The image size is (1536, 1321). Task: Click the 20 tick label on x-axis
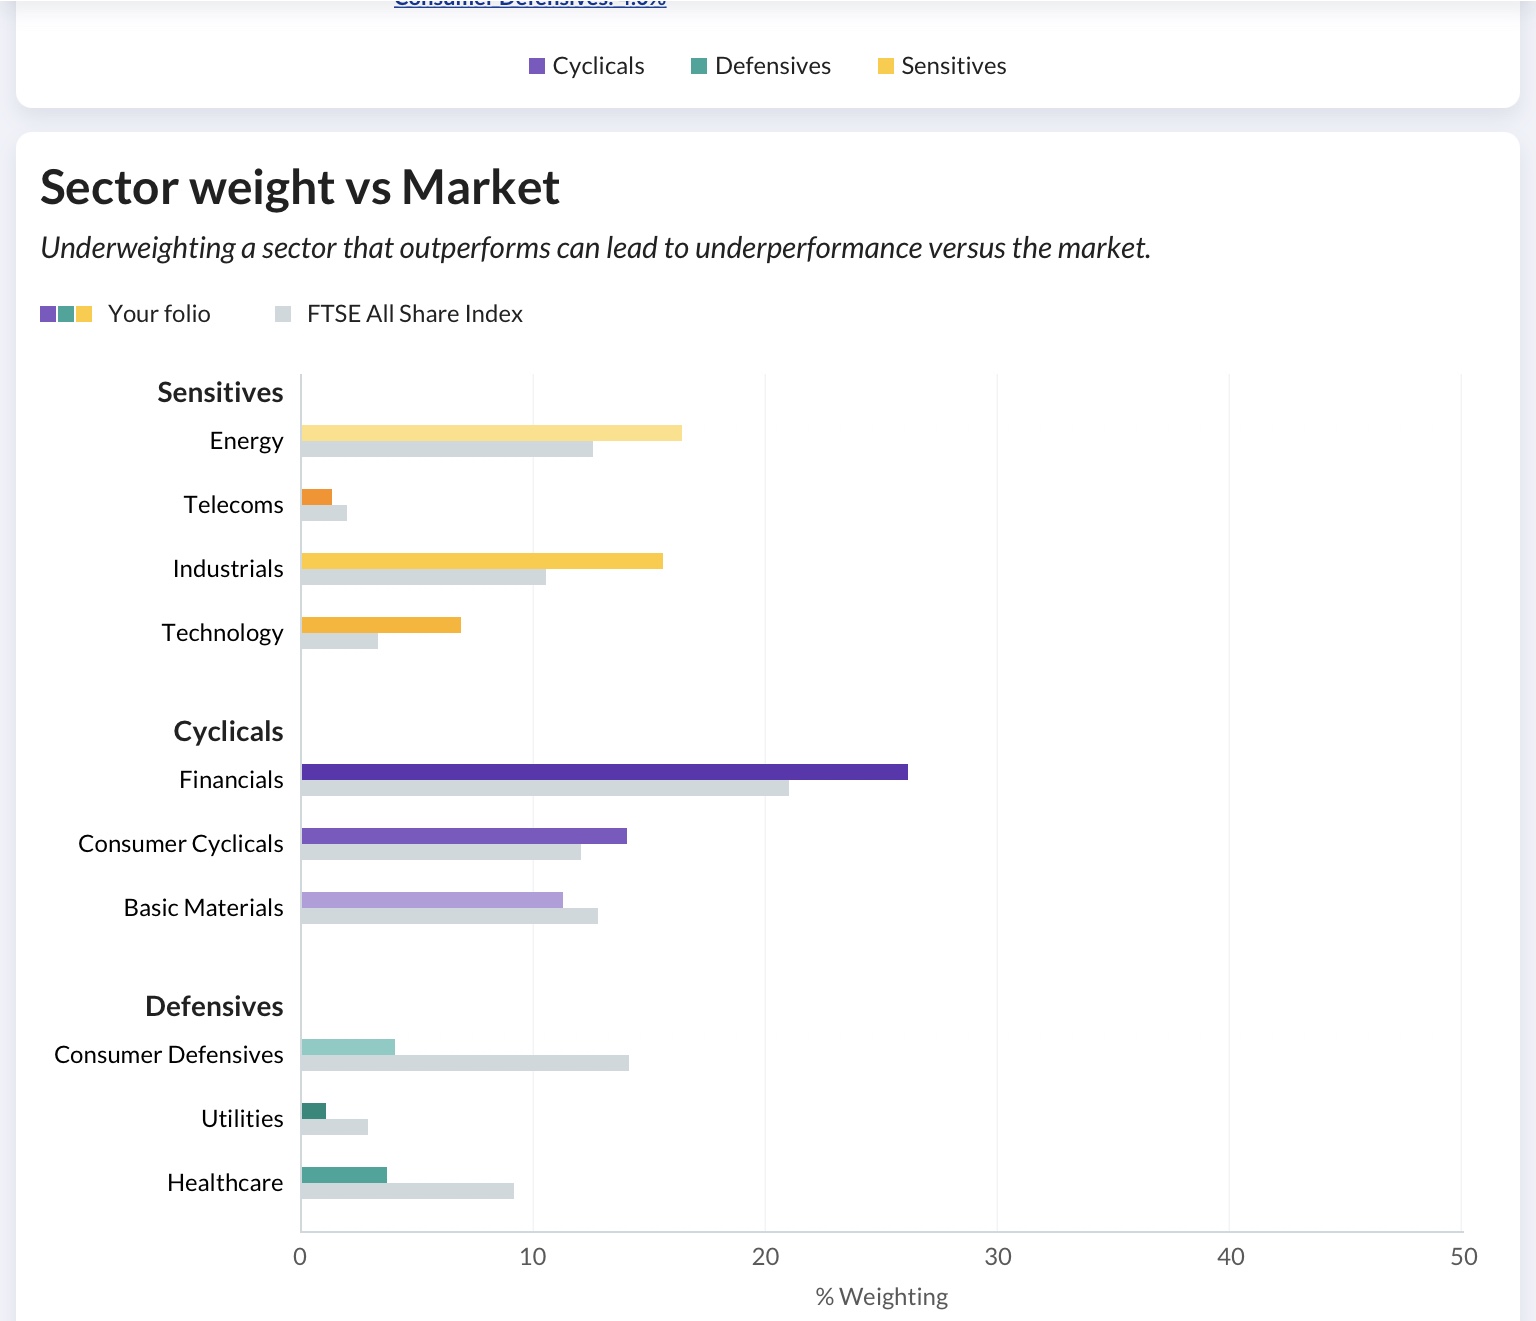765,1257
